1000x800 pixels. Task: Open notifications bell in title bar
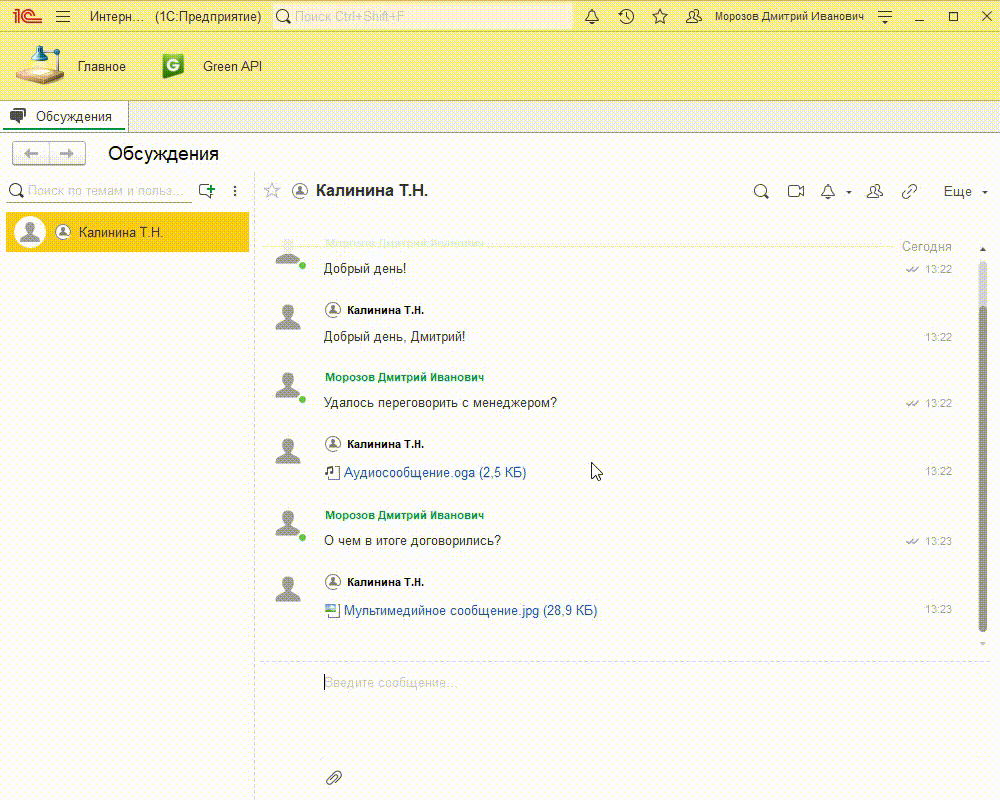(592, 17)
